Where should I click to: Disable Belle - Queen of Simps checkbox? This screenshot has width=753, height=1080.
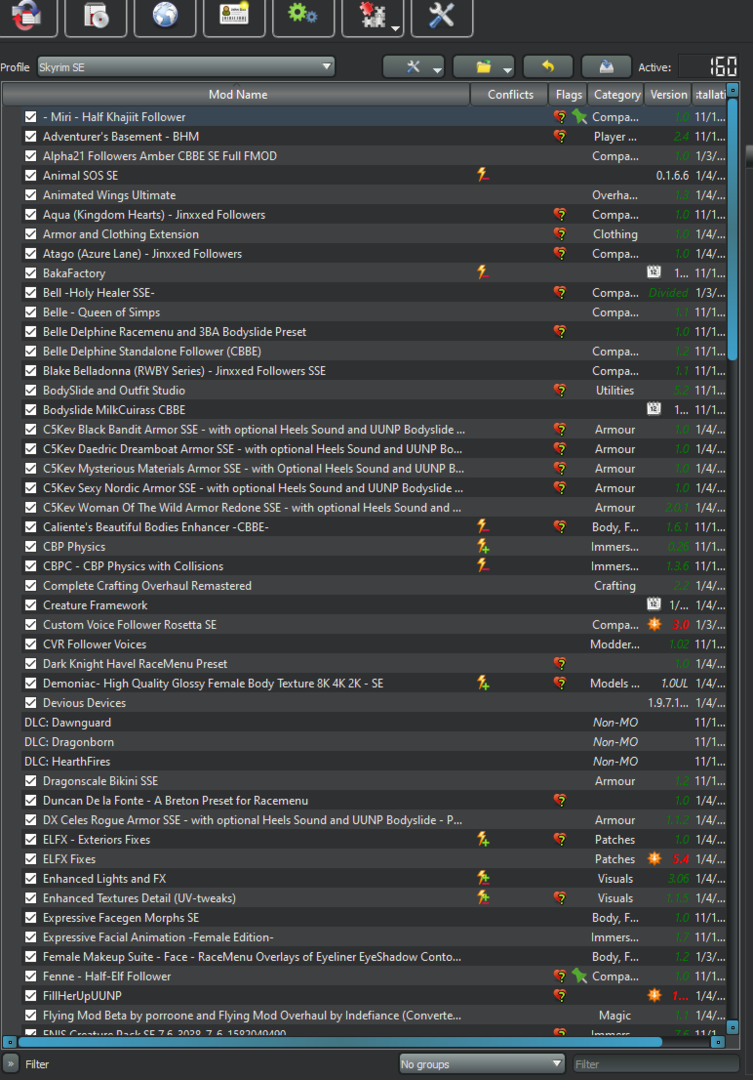coord(30,312)
